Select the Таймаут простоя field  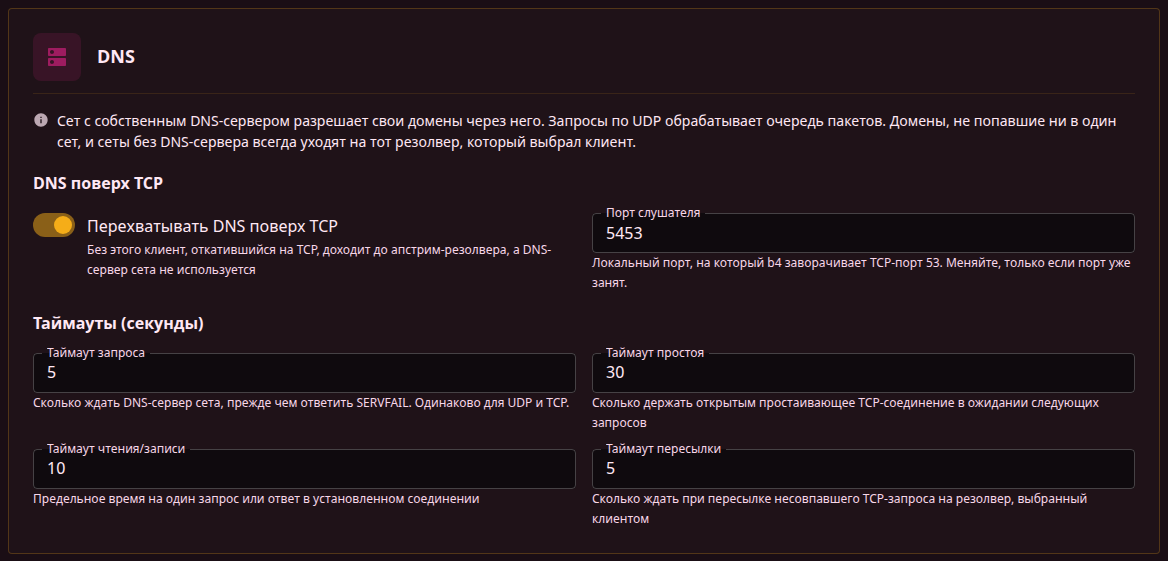863,373
